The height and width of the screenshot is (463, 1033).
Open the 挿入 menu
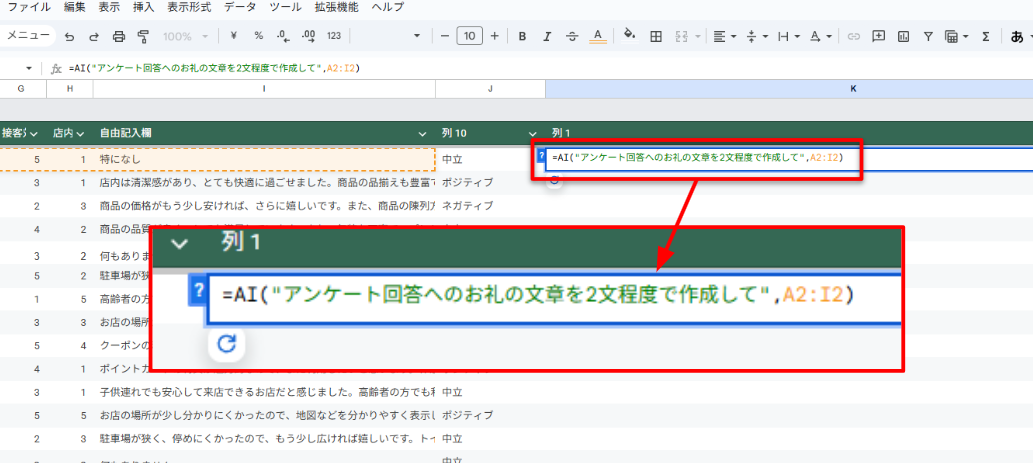tap(143, 8)
